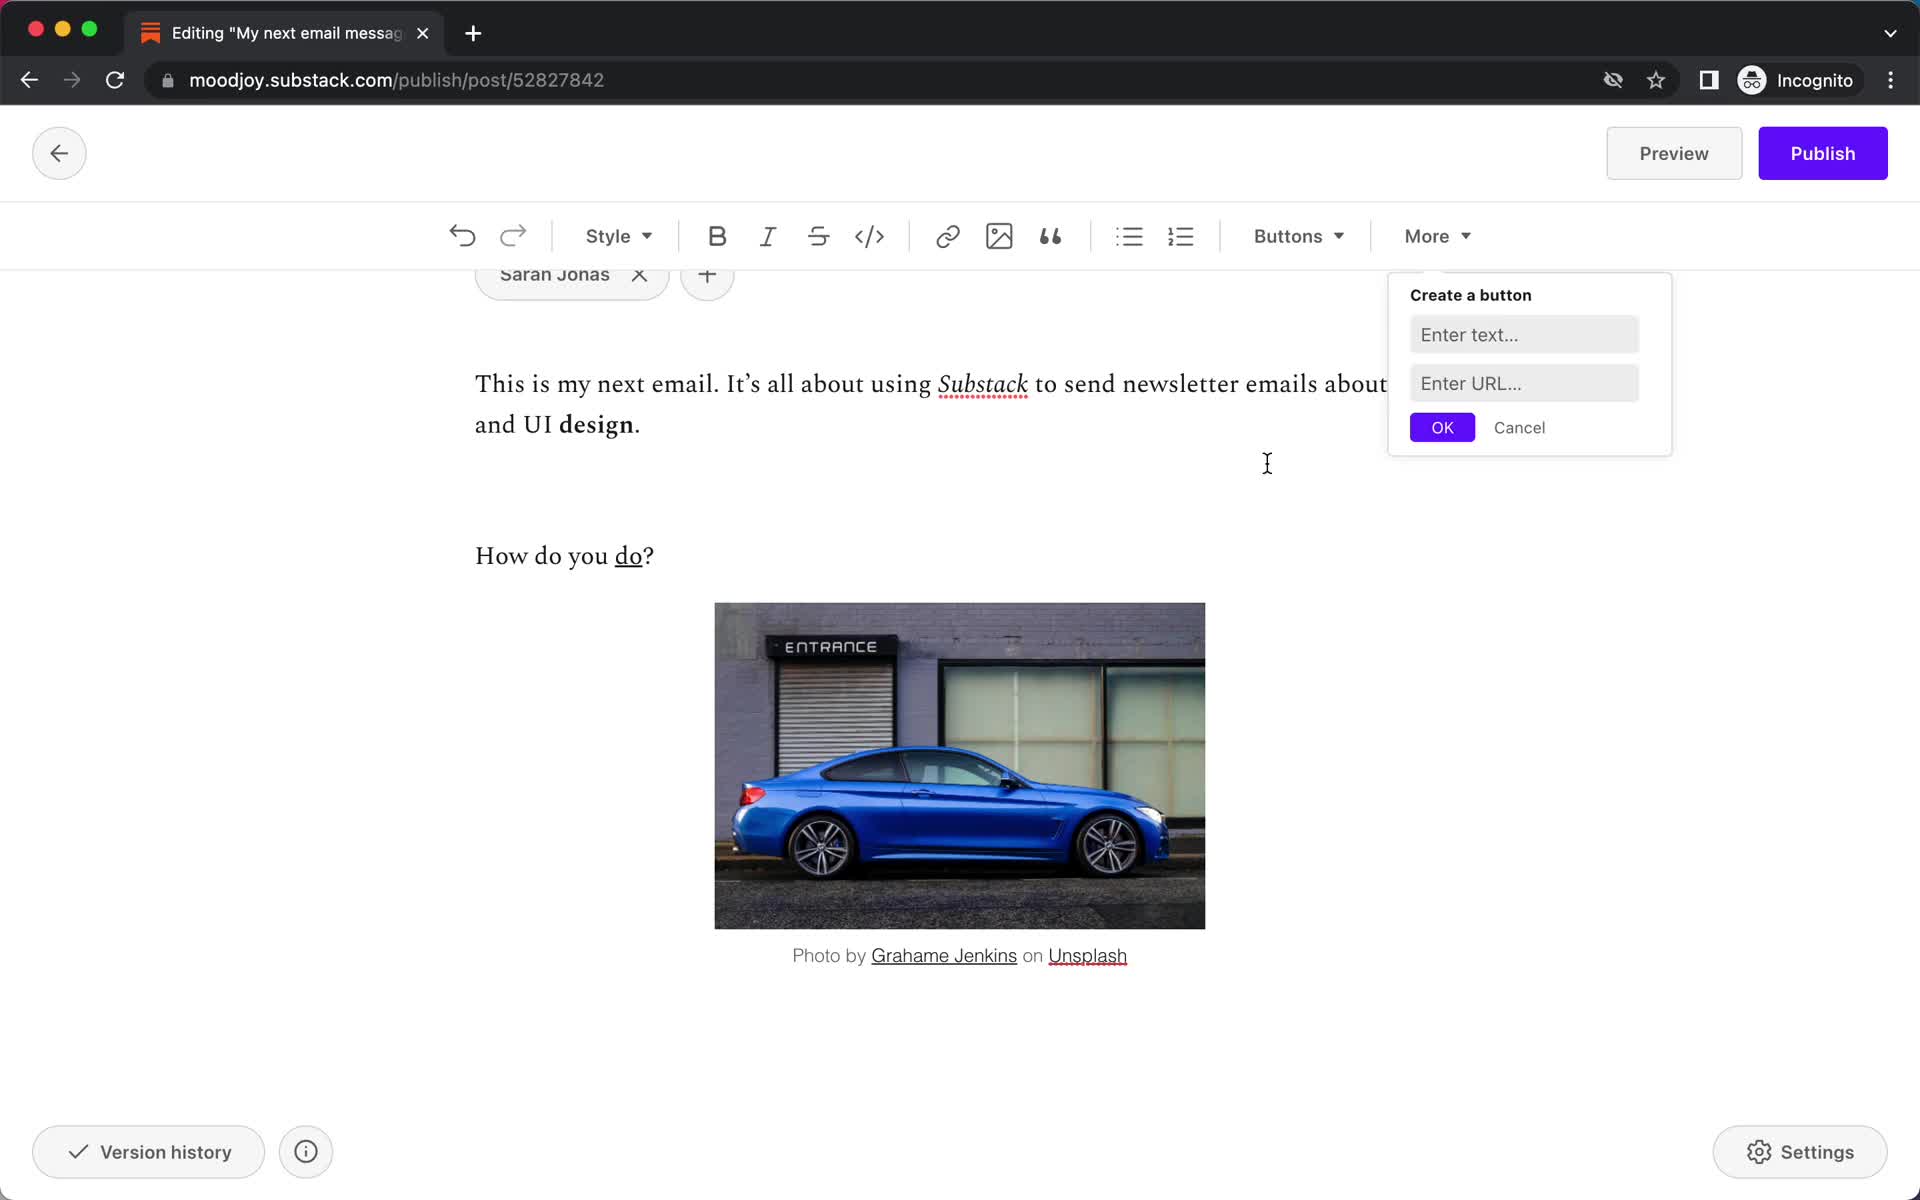Insert an image using image icon
1920x1200 pixels.
tap(999, 236)
